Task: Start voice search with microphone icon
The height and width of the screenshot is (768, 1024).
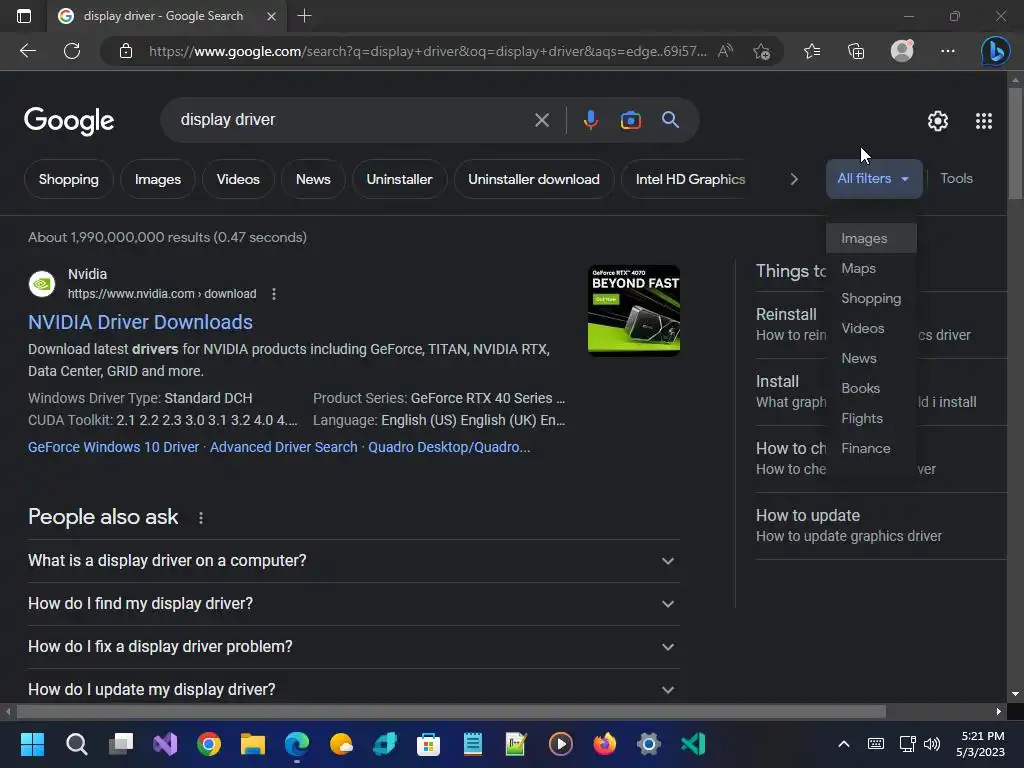Action: click(x=590, y=120)
